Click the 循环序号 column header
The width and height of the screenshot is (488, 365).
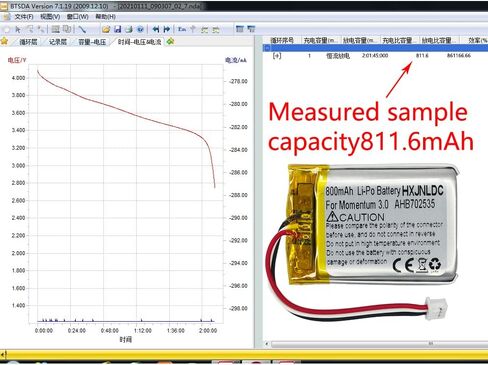pyautogui.click(x=282, y=40)
